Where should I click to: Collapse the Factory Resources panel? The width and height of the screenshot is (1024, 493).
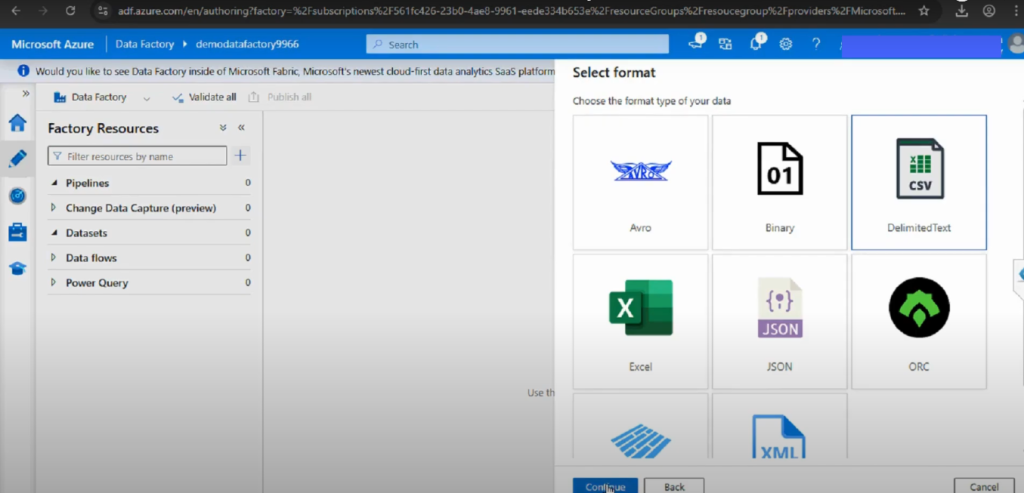[x=241, y=127]
